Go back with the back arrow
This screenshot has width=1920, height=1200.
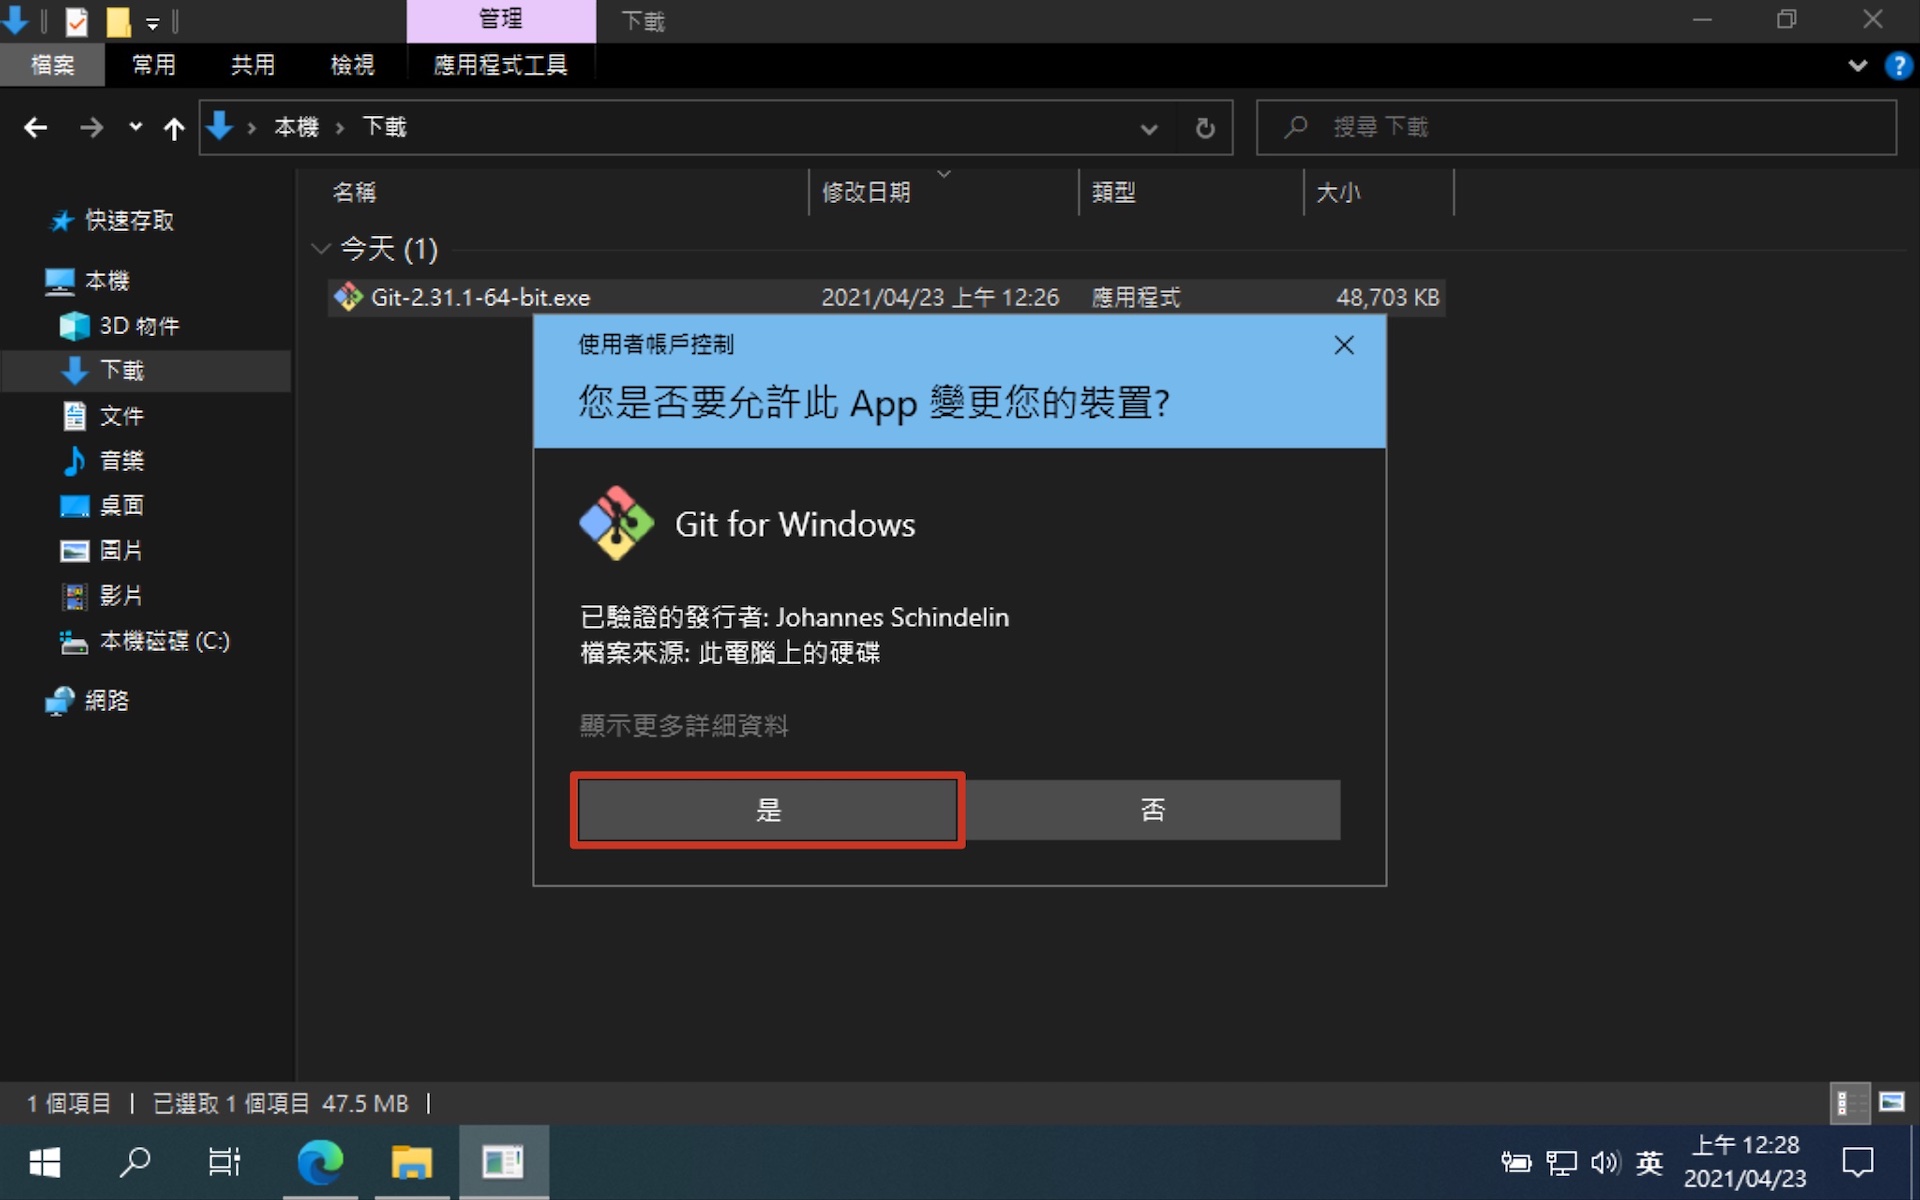[36, 127]
